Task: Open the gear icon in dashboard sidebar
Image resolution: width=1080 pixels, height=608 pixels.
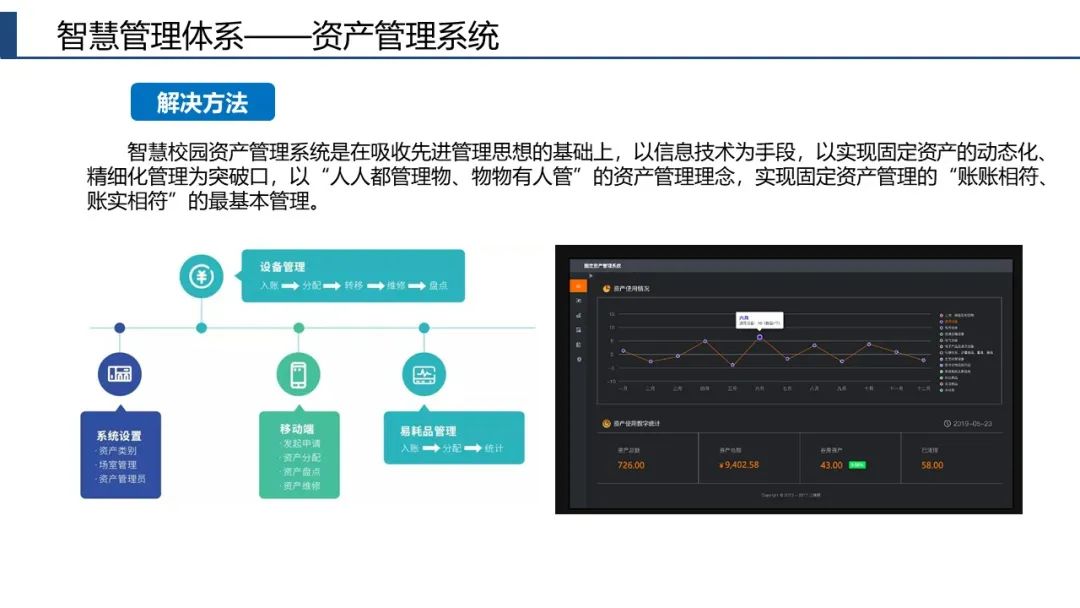Action: tap(579, 359)
